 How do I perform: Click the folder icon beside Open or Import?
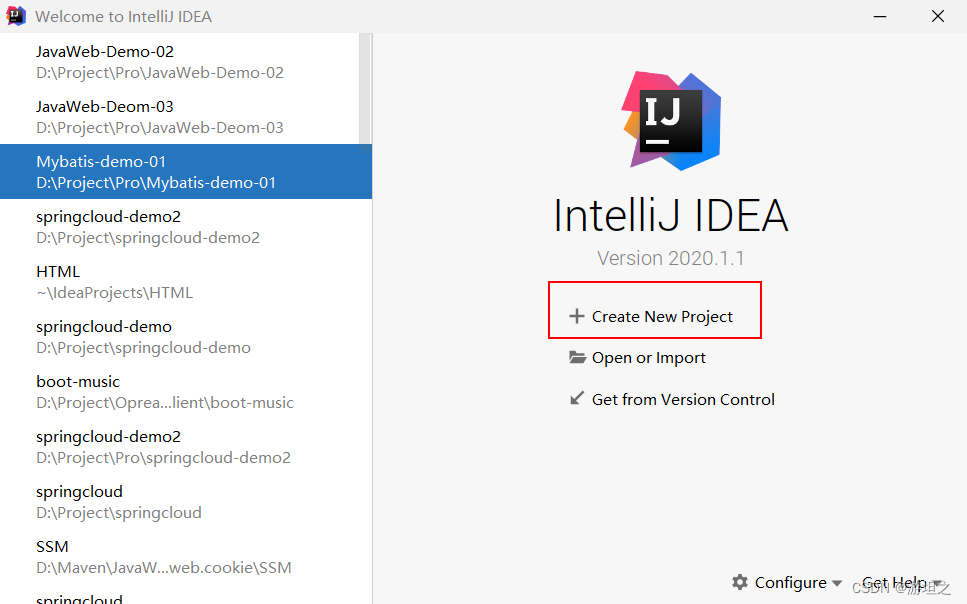(x=577, y=357)
